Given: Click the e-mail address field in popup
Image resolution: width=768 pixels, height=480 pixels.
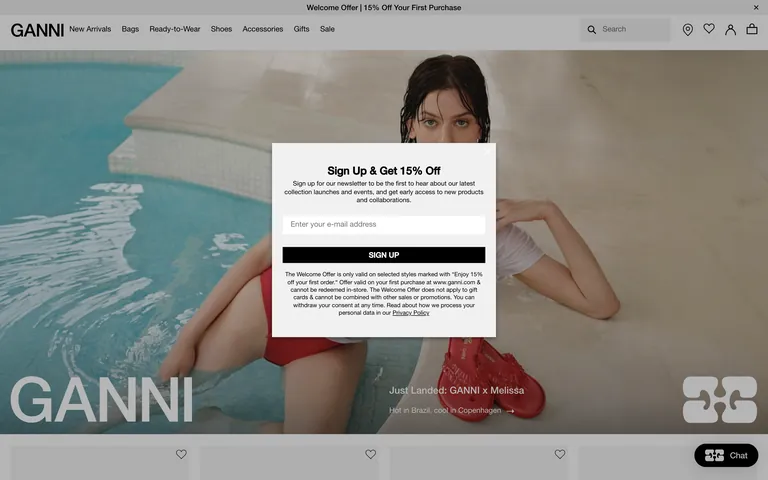Looking at the screenshot, I should [x=384, y=224].
